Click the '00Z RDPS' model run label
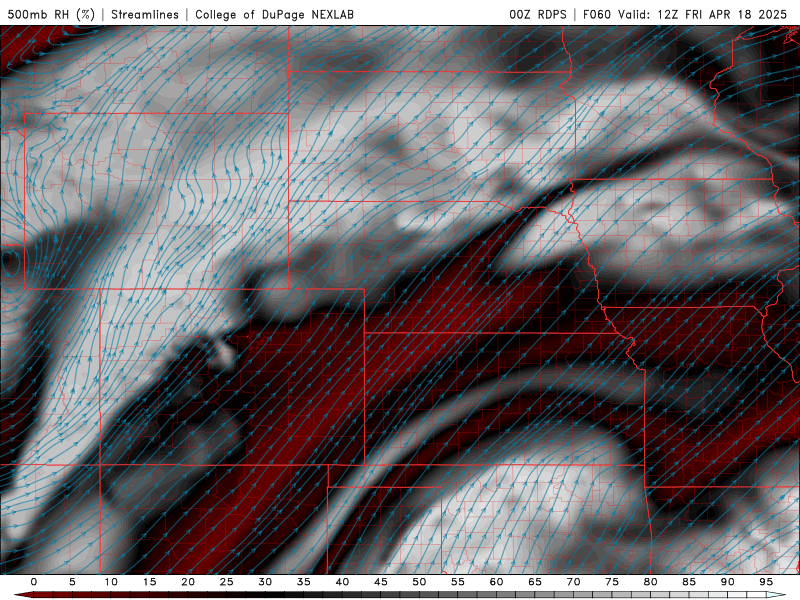The height and width of the screenshot is (600, 800). (x=538, y=14)
